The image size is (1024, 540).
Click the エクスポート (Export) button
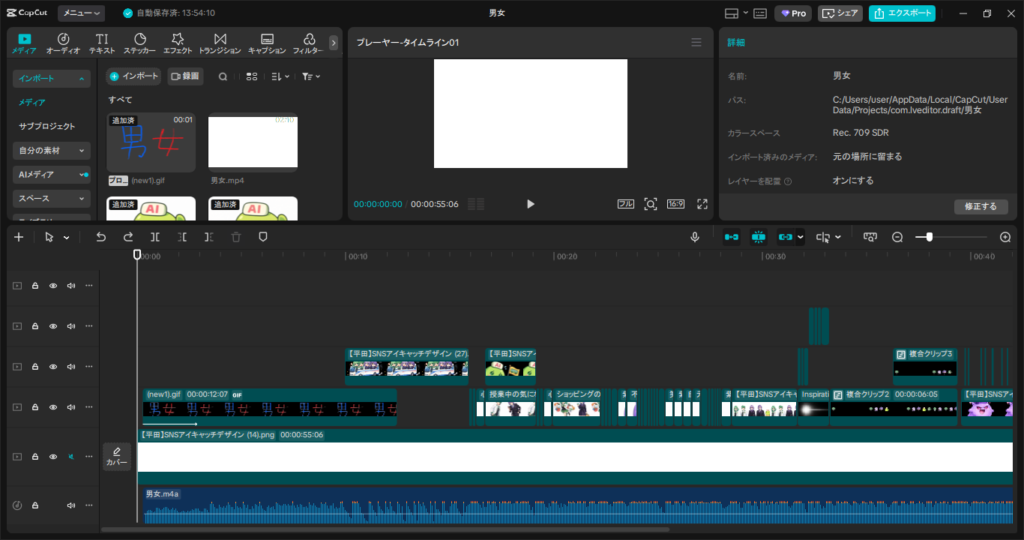[902, 13]
